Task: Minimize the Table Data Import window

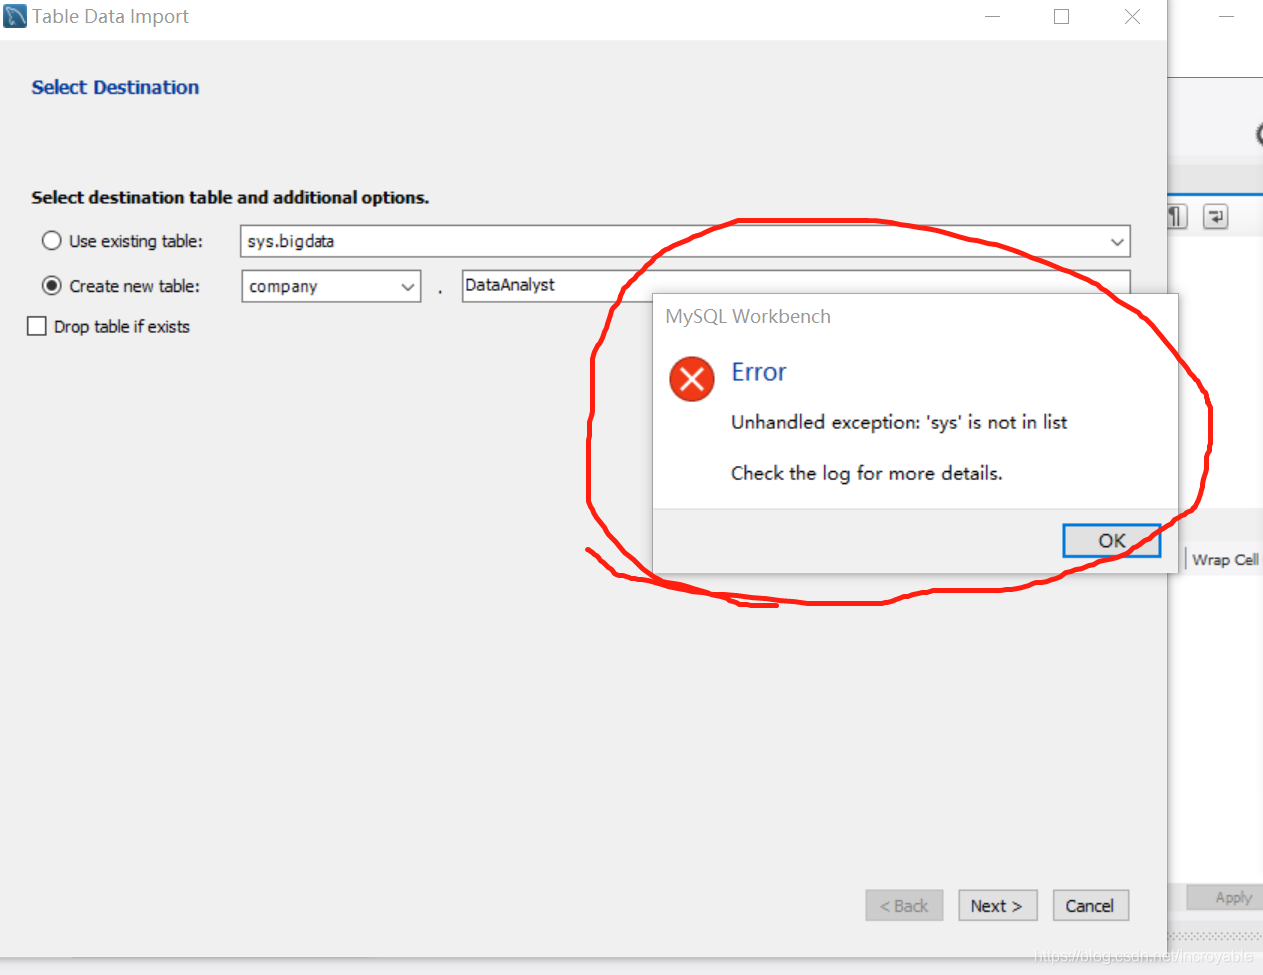Action: [992, 17]
